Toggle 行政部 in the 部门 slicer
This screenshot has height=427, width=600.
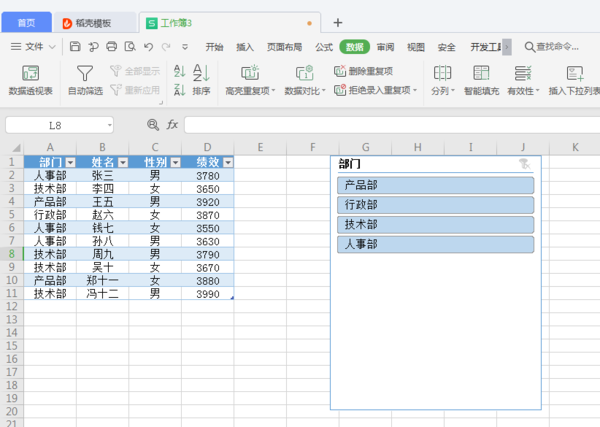pos(435,205)
